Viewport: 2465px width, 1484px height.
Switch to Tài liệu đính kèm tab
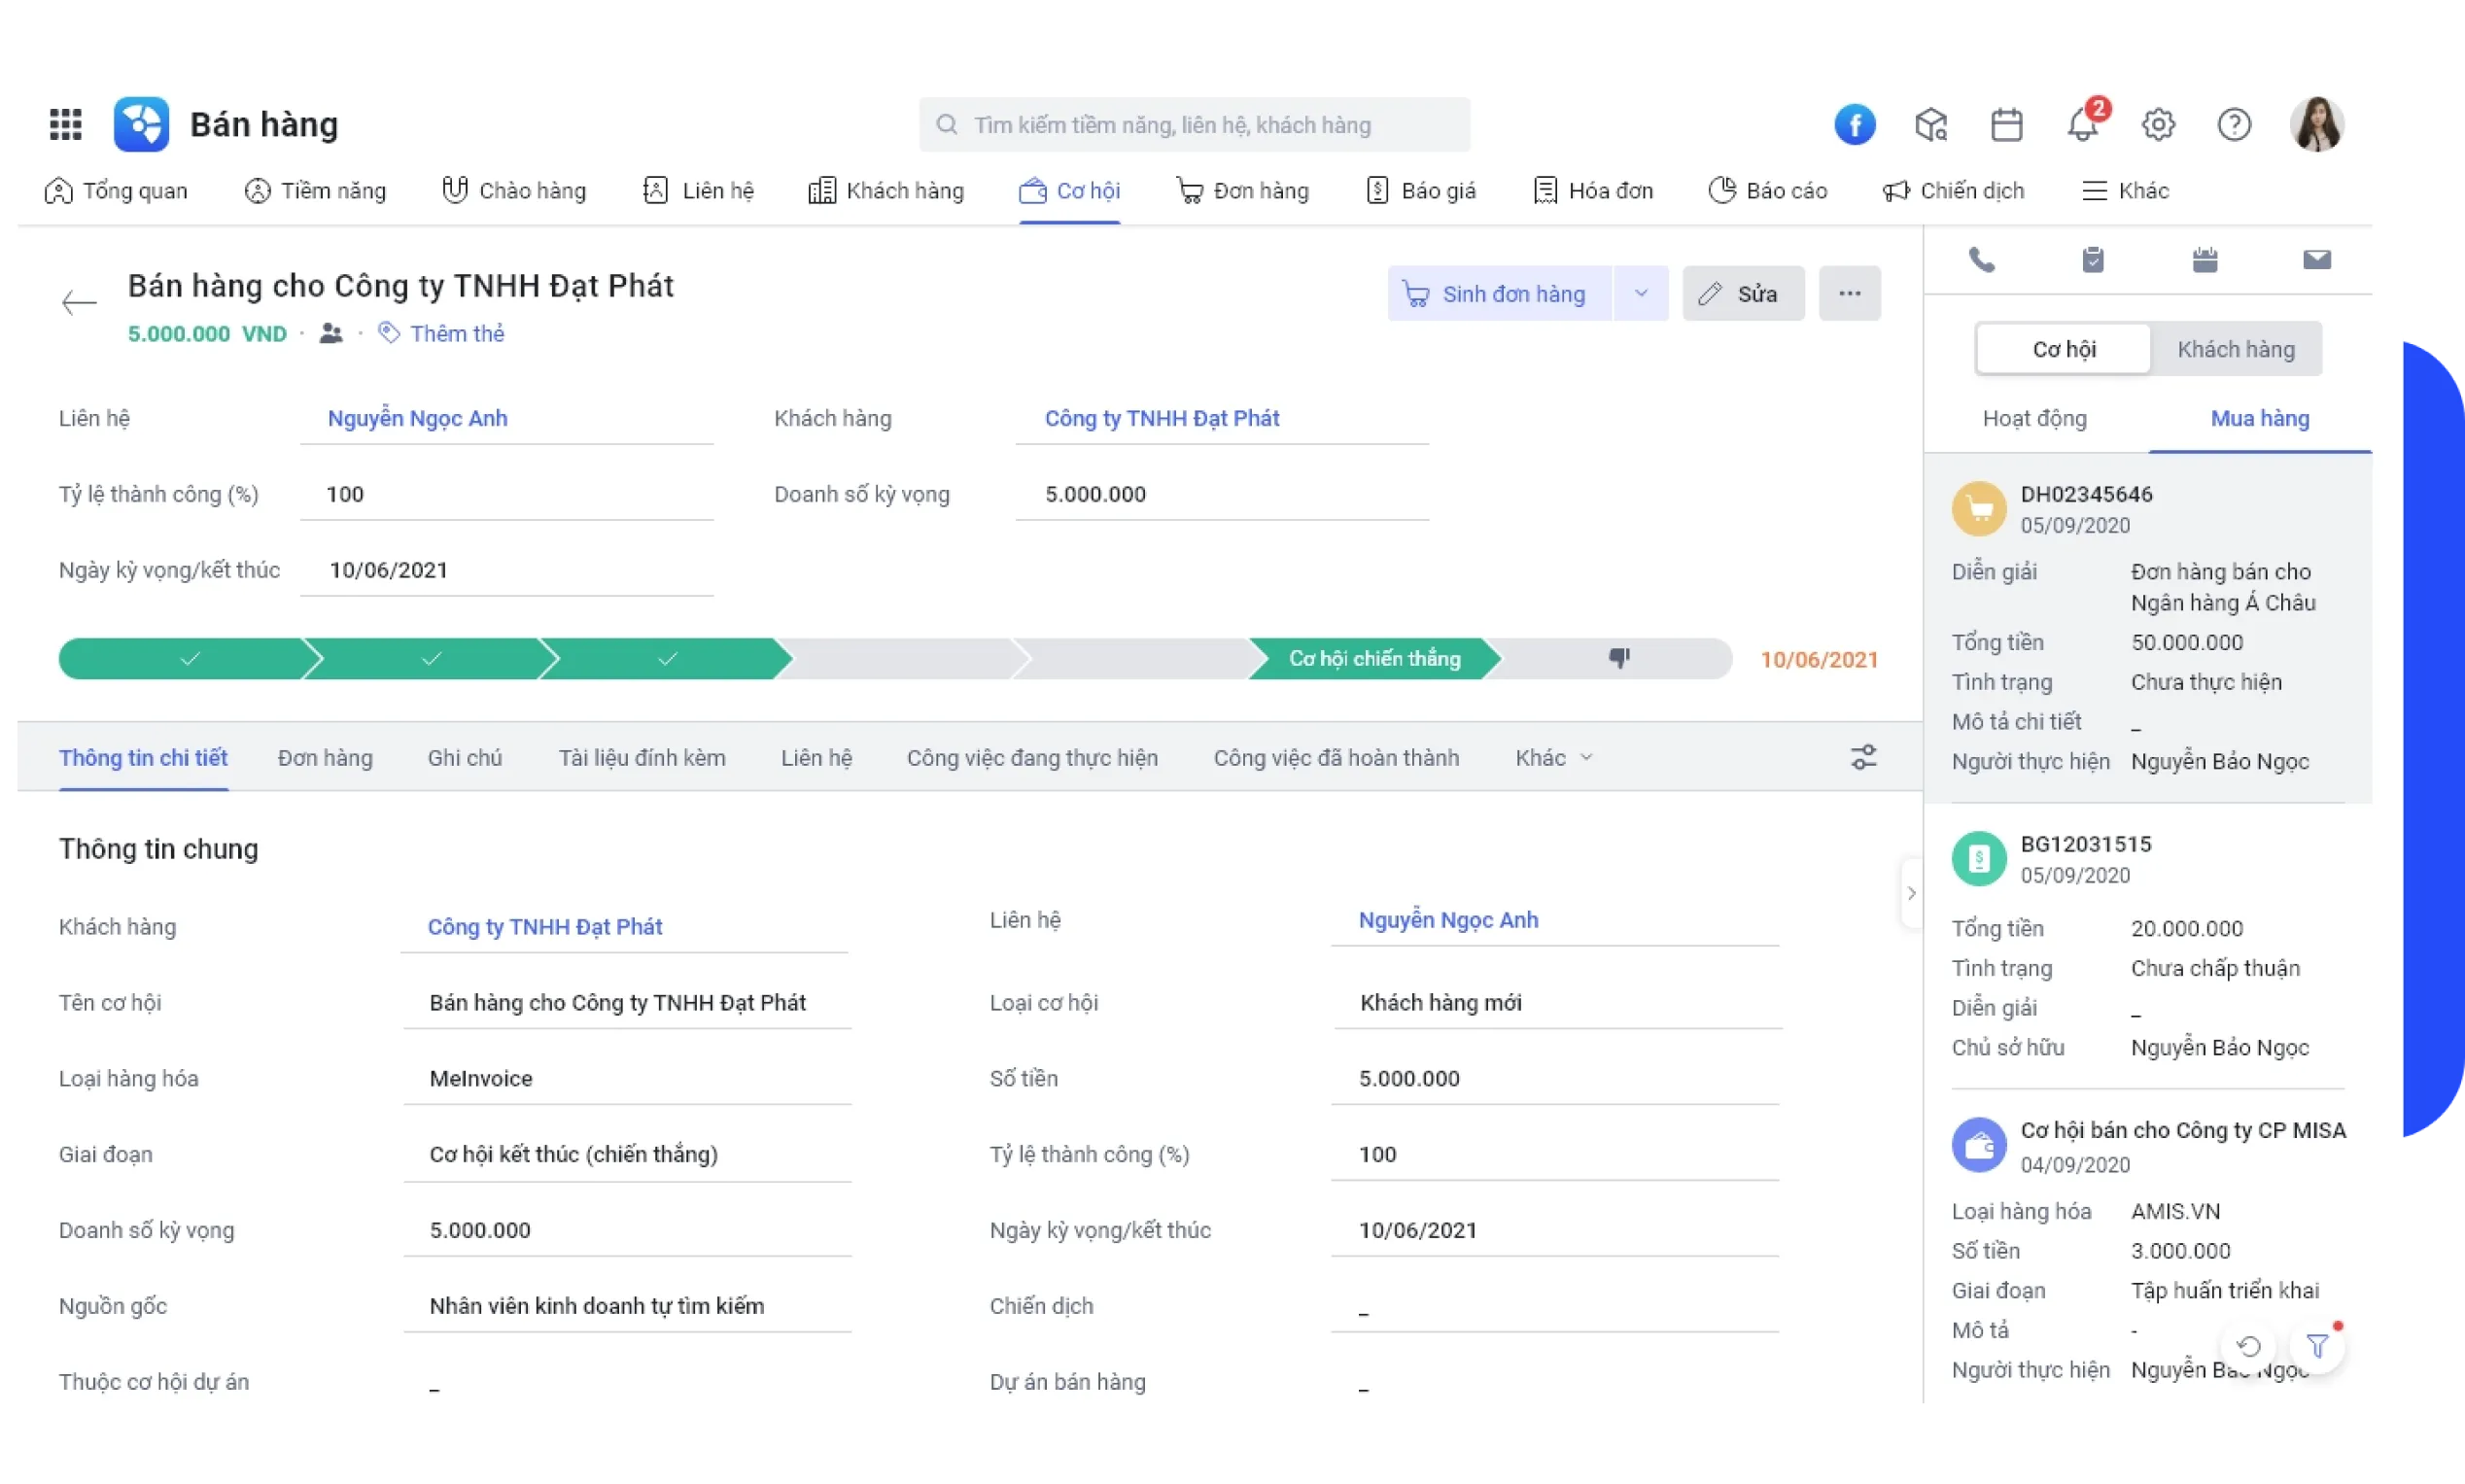tap(642, 758)
